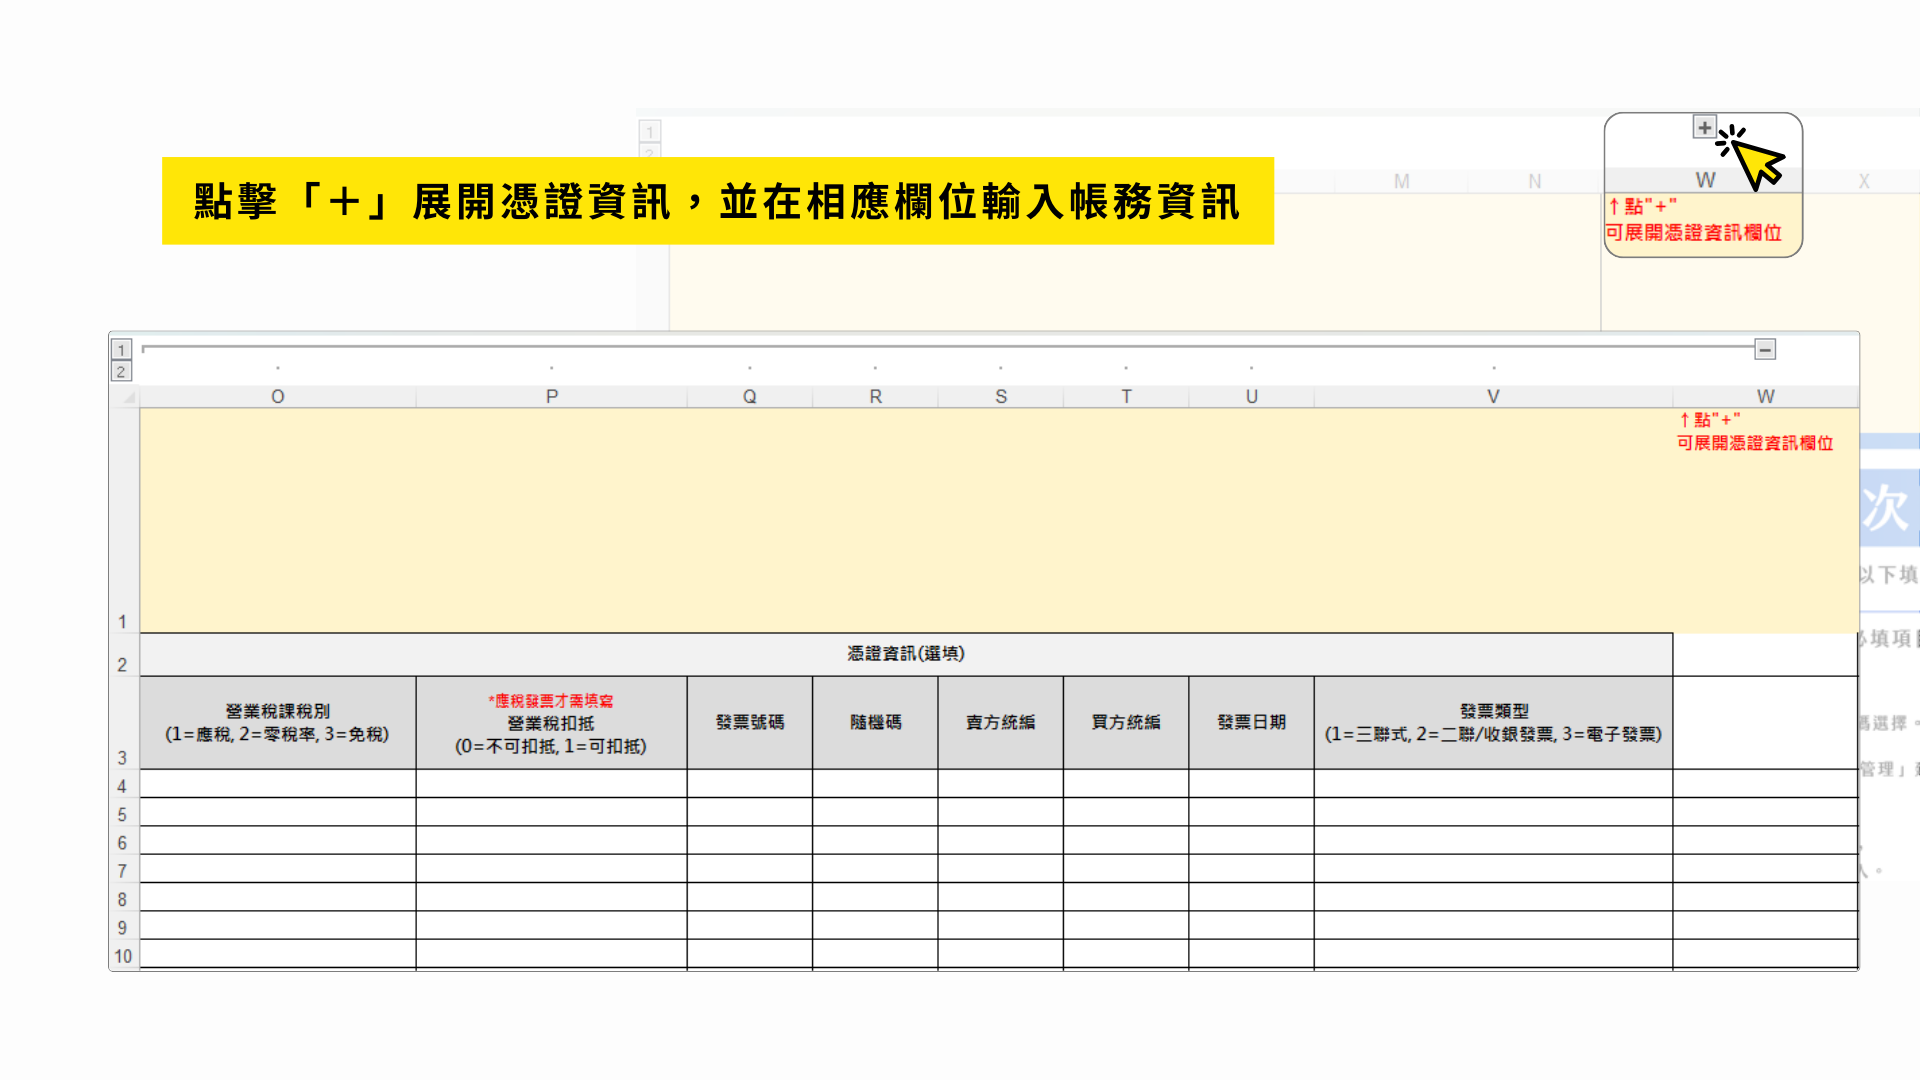This screenshot has width=1920, height=1080.
Task: Click outline level 1 button
Action: click(121, 350)
